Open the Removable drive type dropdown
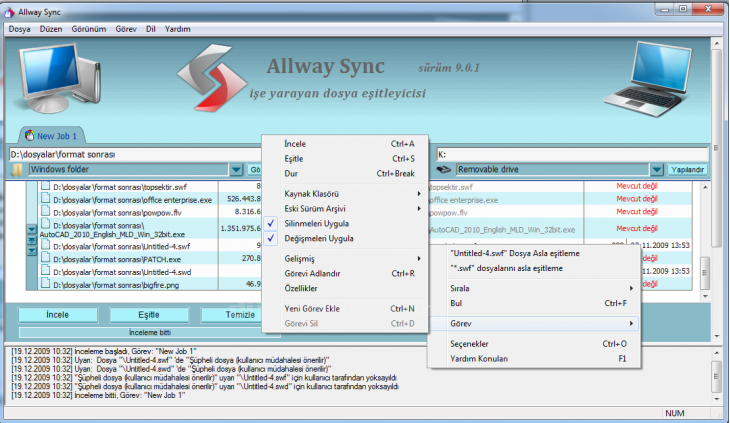This screenshot has width=730, height=423. click(x=657, y=170)
